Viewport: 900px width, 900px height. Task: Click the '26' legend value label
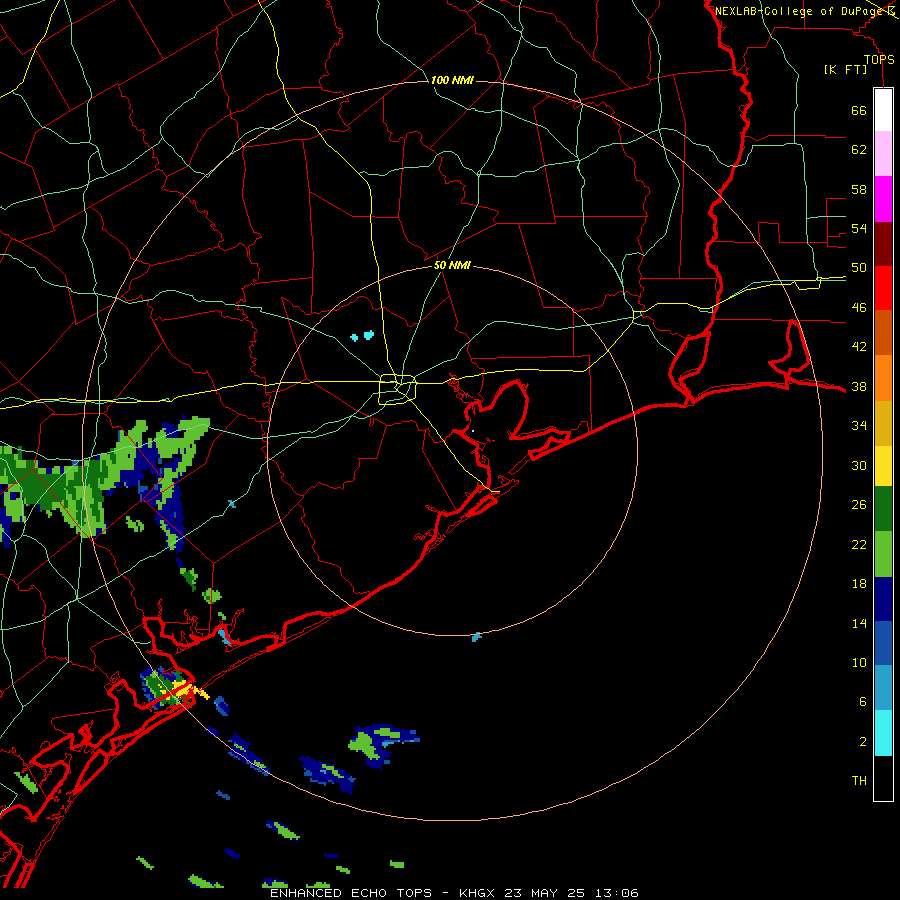point(859,505)
